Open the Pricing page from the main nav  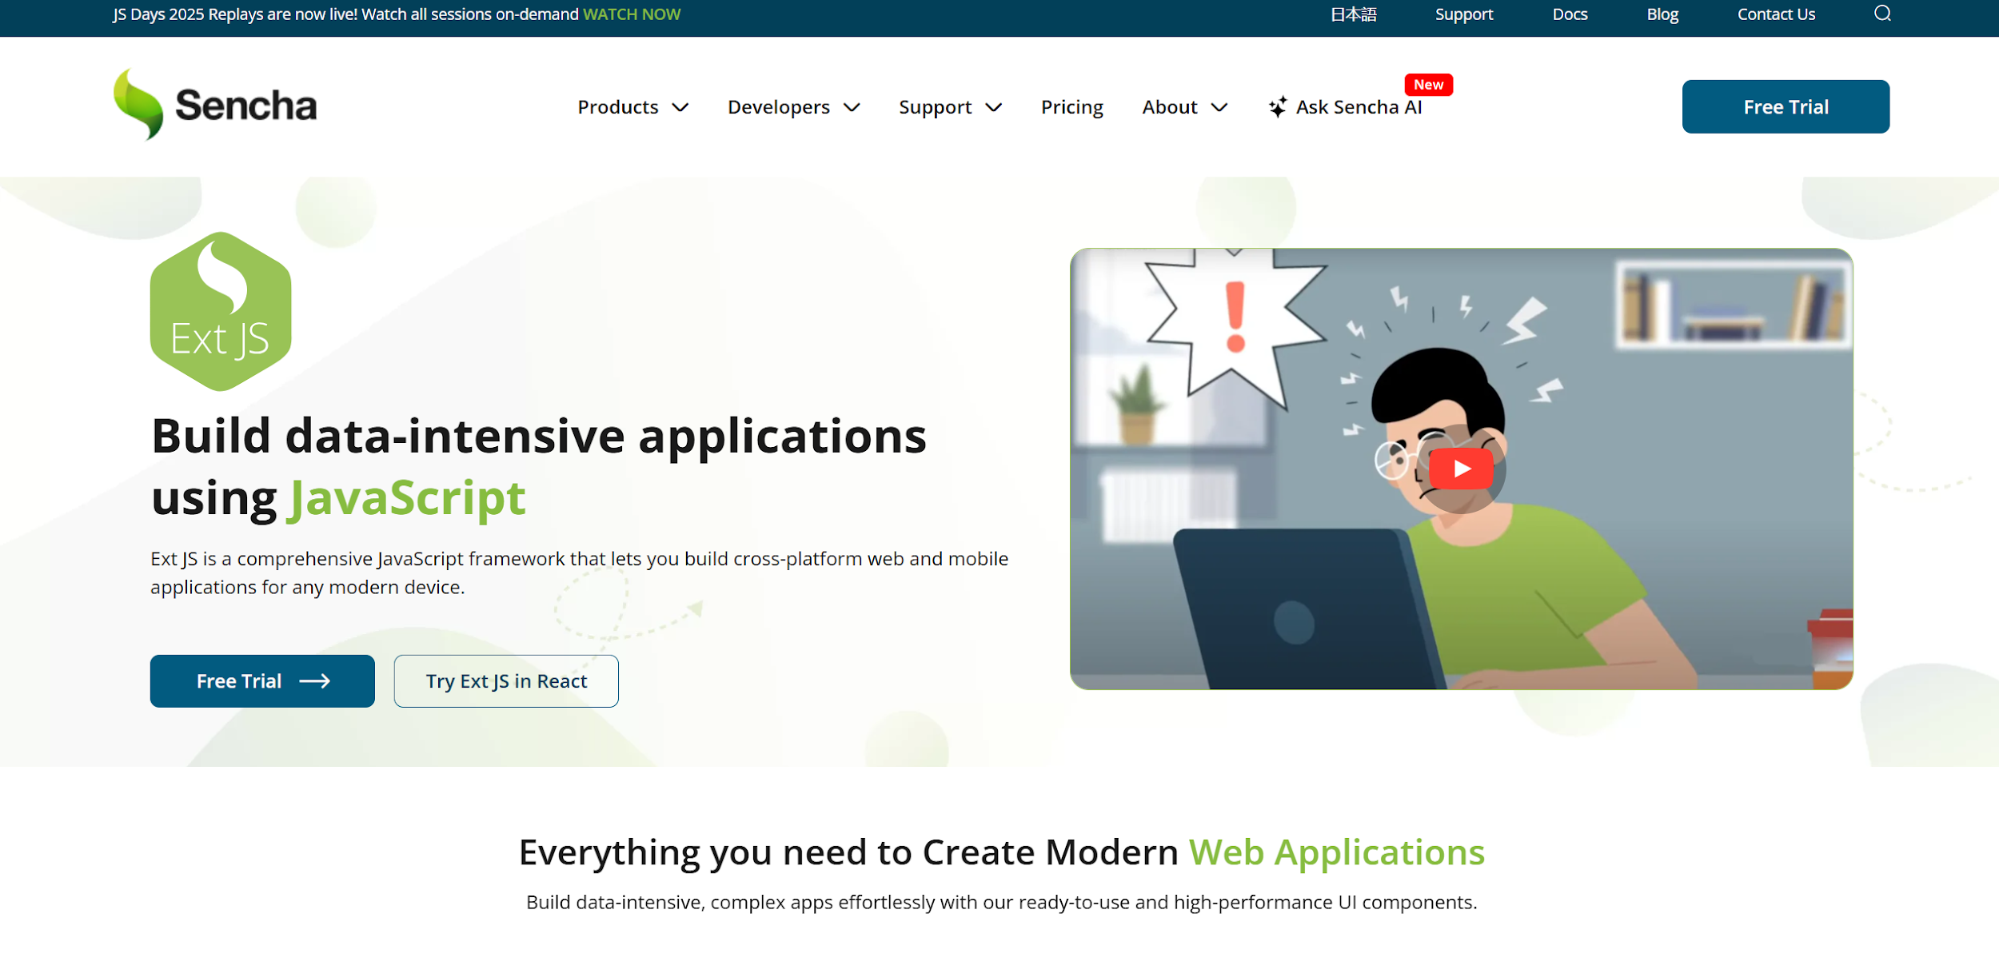(1072, 107)
